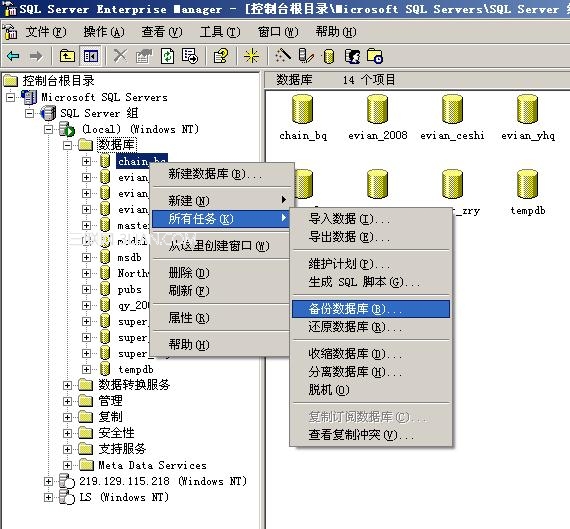Choose 分离数据库(H)... in submenu
This screenshot has width=570, height=529.
(371, 372)
